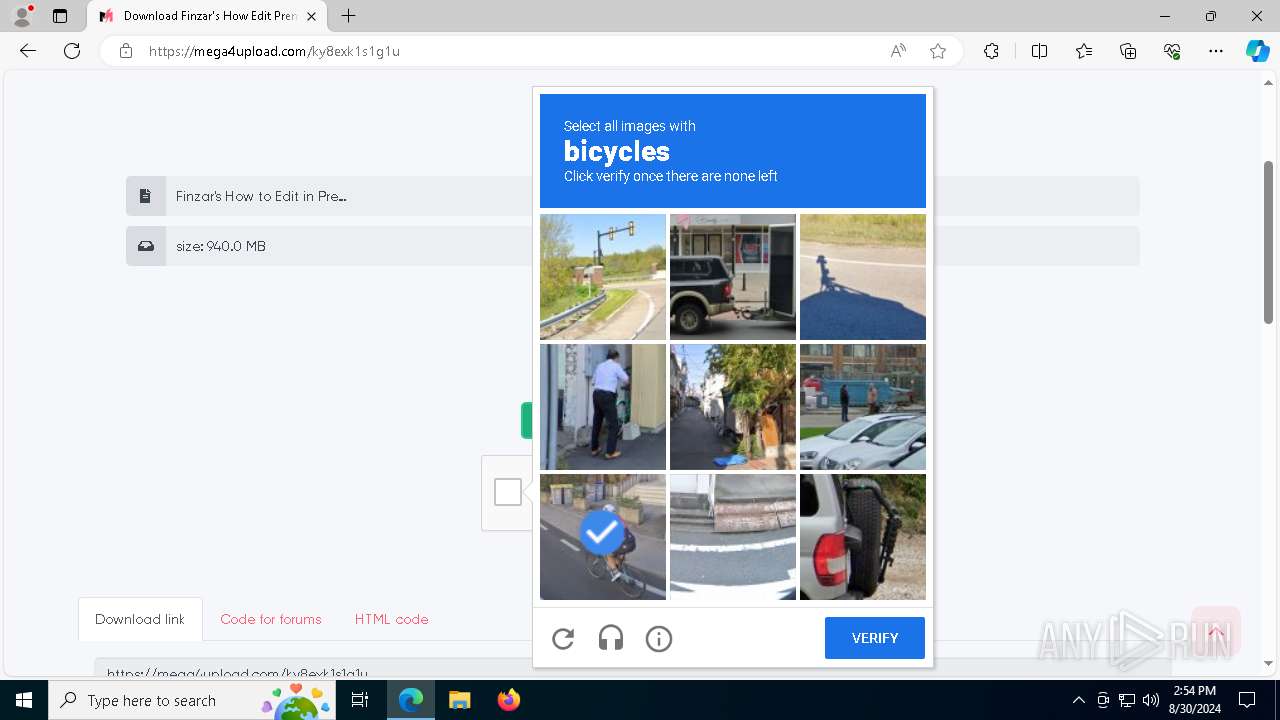Click the page vertical scrollbar
1280x720 pixels.
point(1269,243)
